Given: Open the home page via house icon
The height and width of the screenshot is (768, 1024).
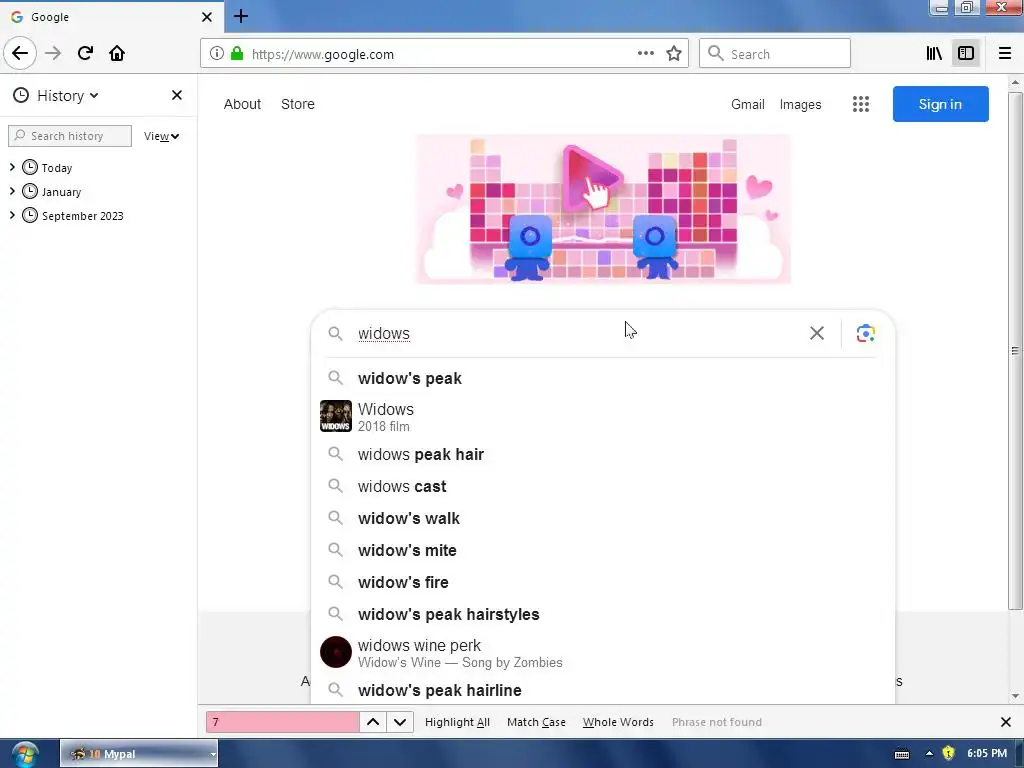Looking at the screenshot, I should 117,53.
